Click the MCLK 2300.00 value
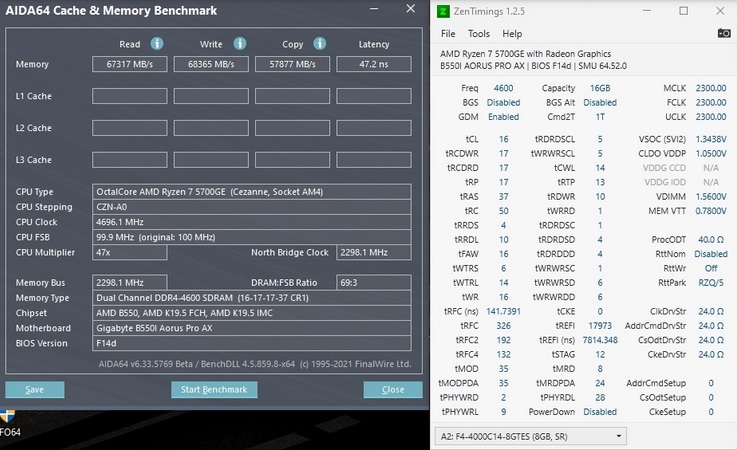 [x=711, y=88]
